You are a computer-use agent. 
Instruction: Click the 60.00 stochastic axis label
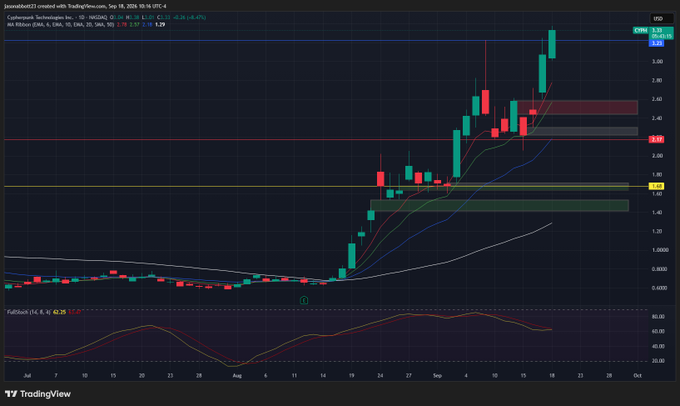tap(658, 331)
